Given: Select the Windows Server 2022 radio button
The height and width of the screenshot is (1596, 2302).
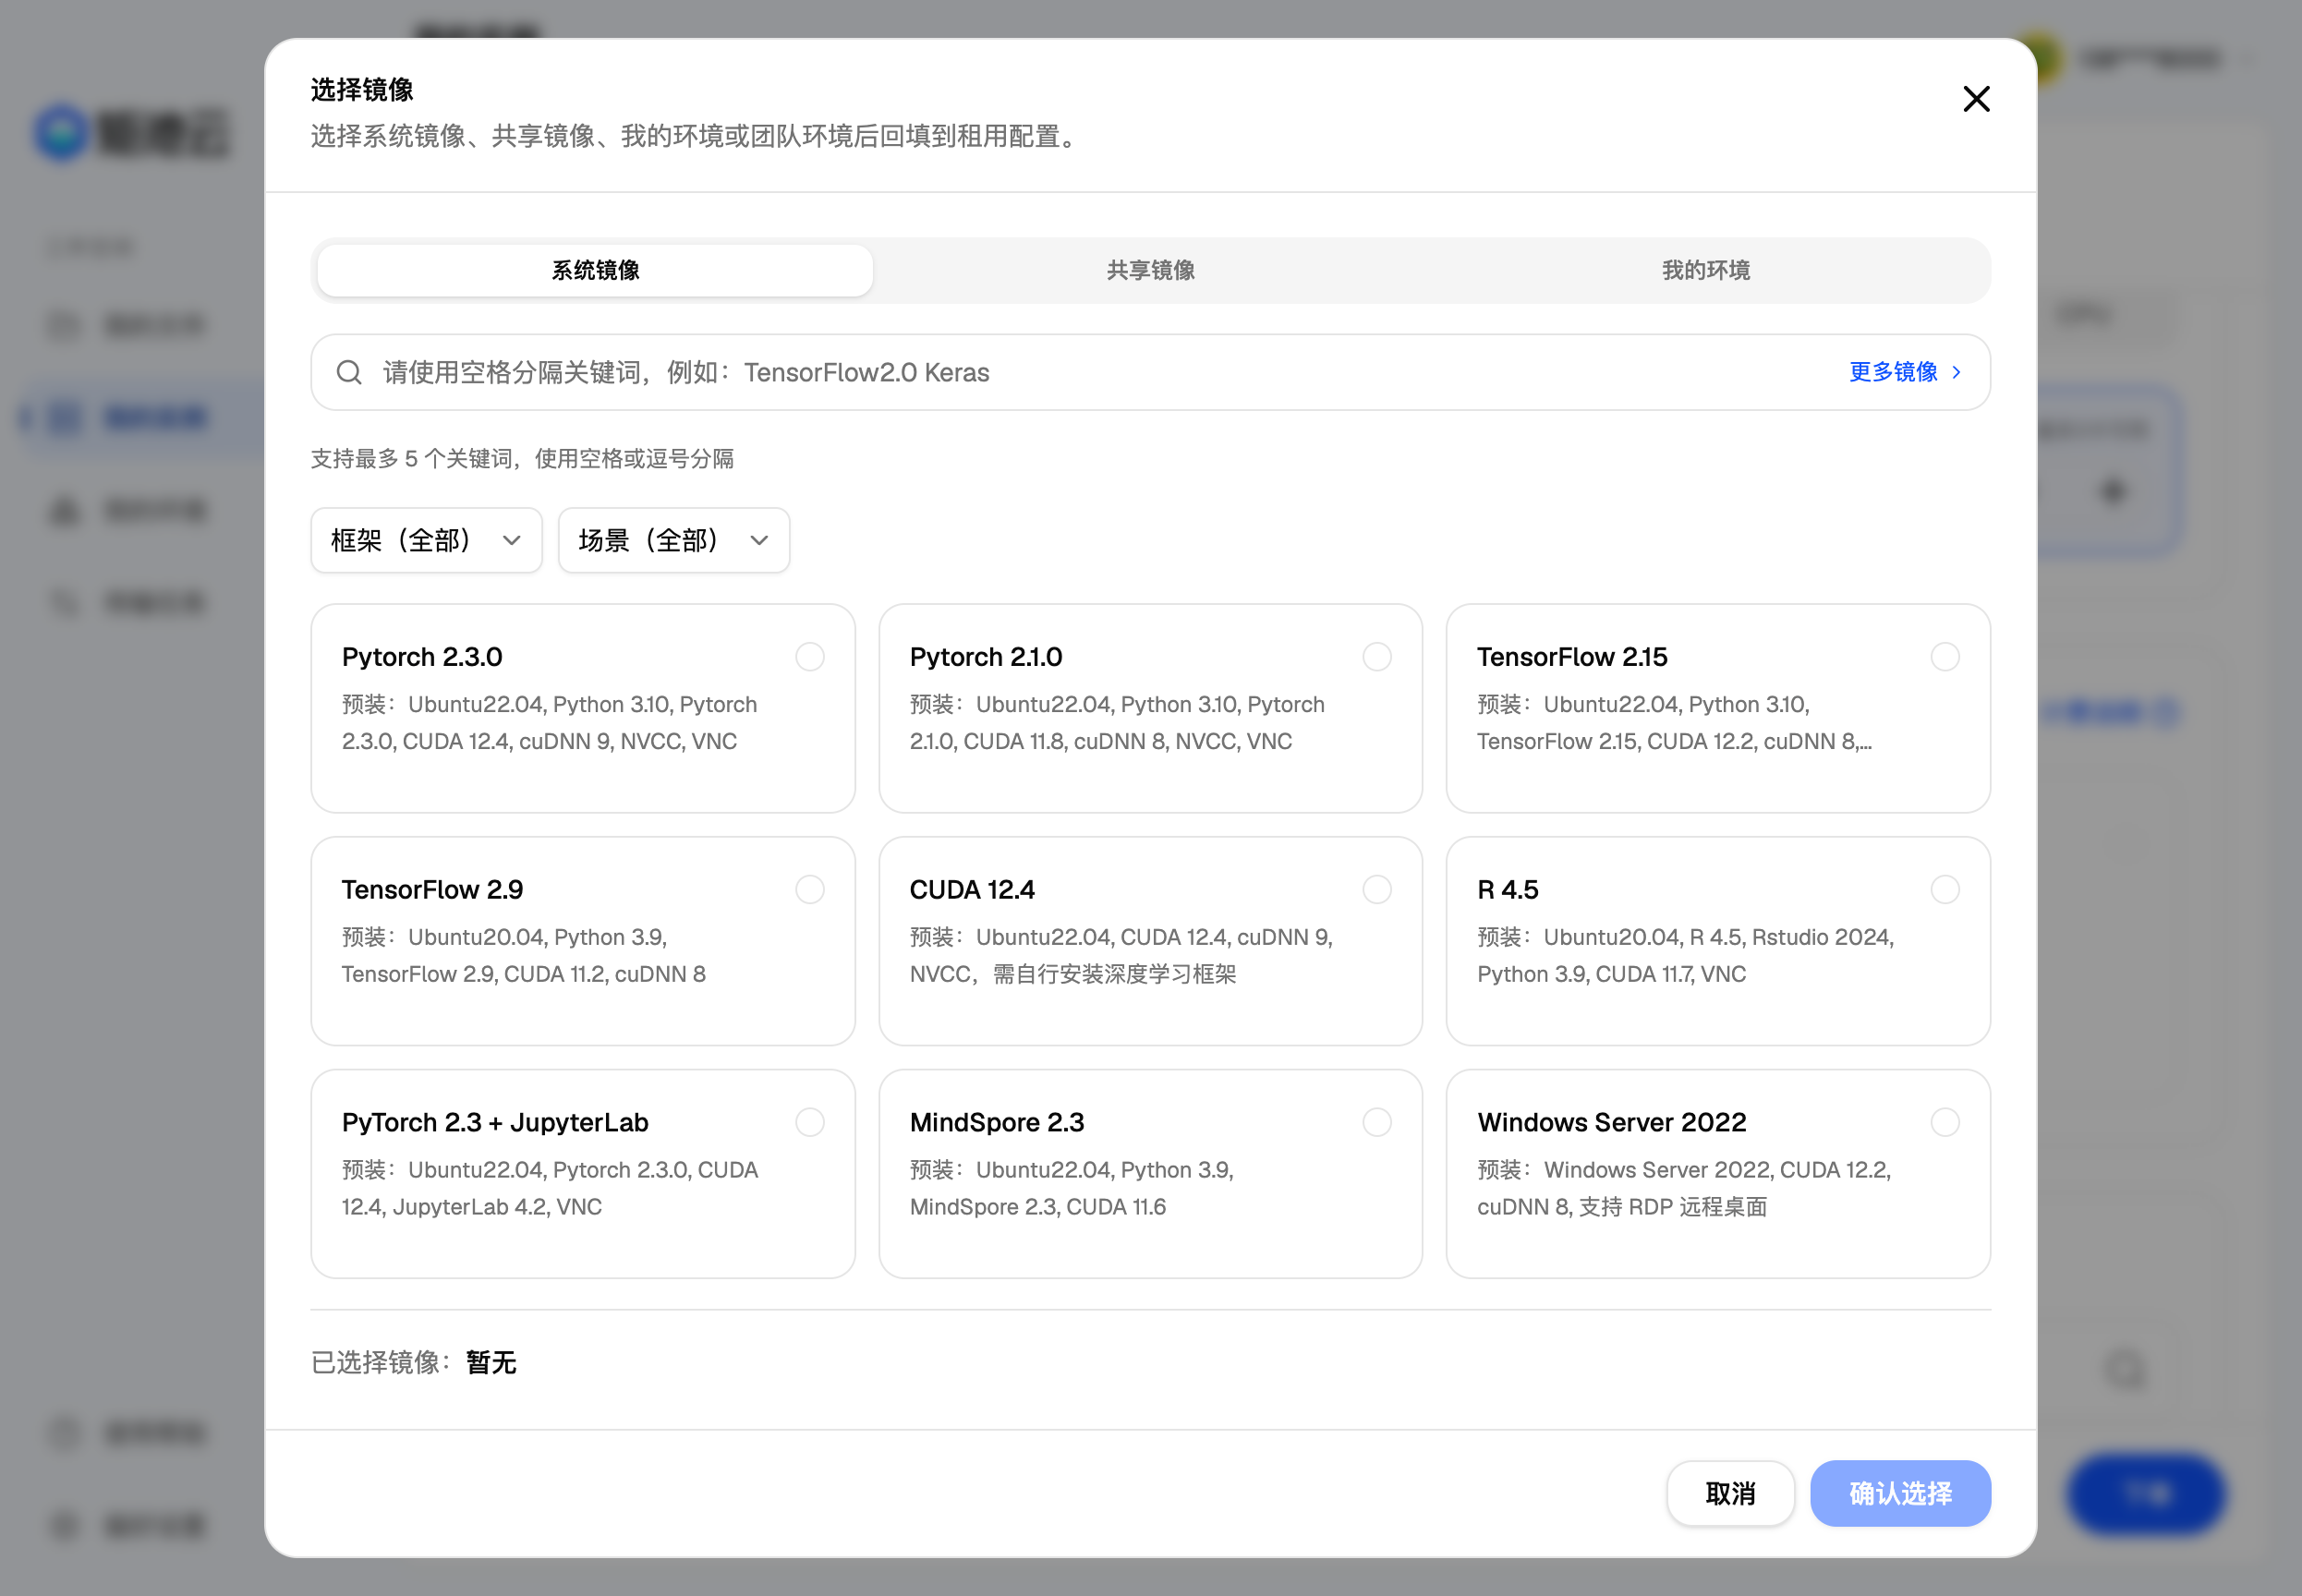Looking at the screenshot, I should (1945, 1122).
